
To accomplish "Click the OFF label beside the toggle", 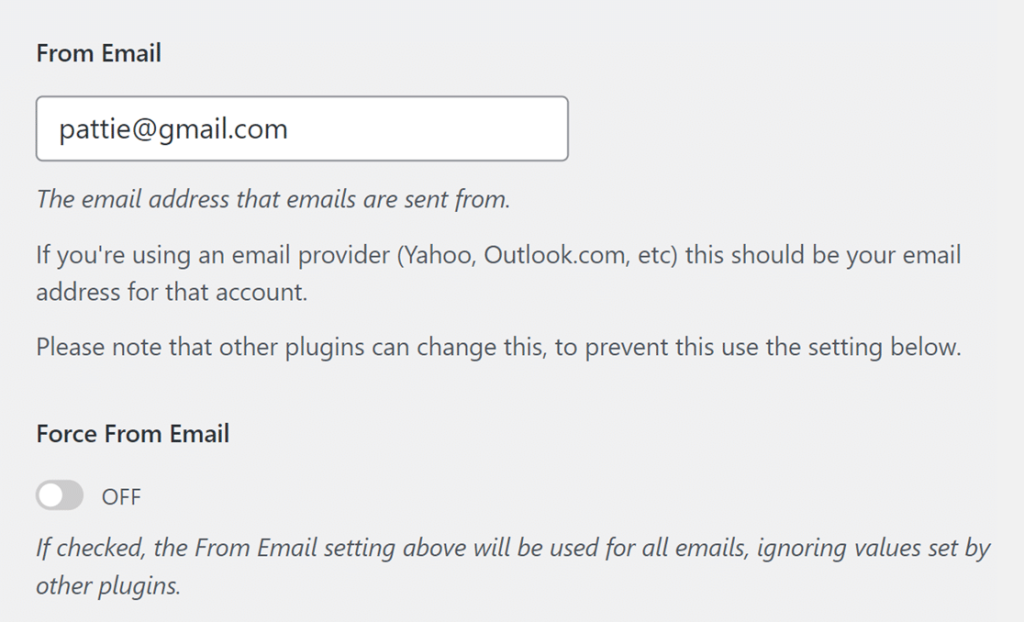I will point(121,496).
